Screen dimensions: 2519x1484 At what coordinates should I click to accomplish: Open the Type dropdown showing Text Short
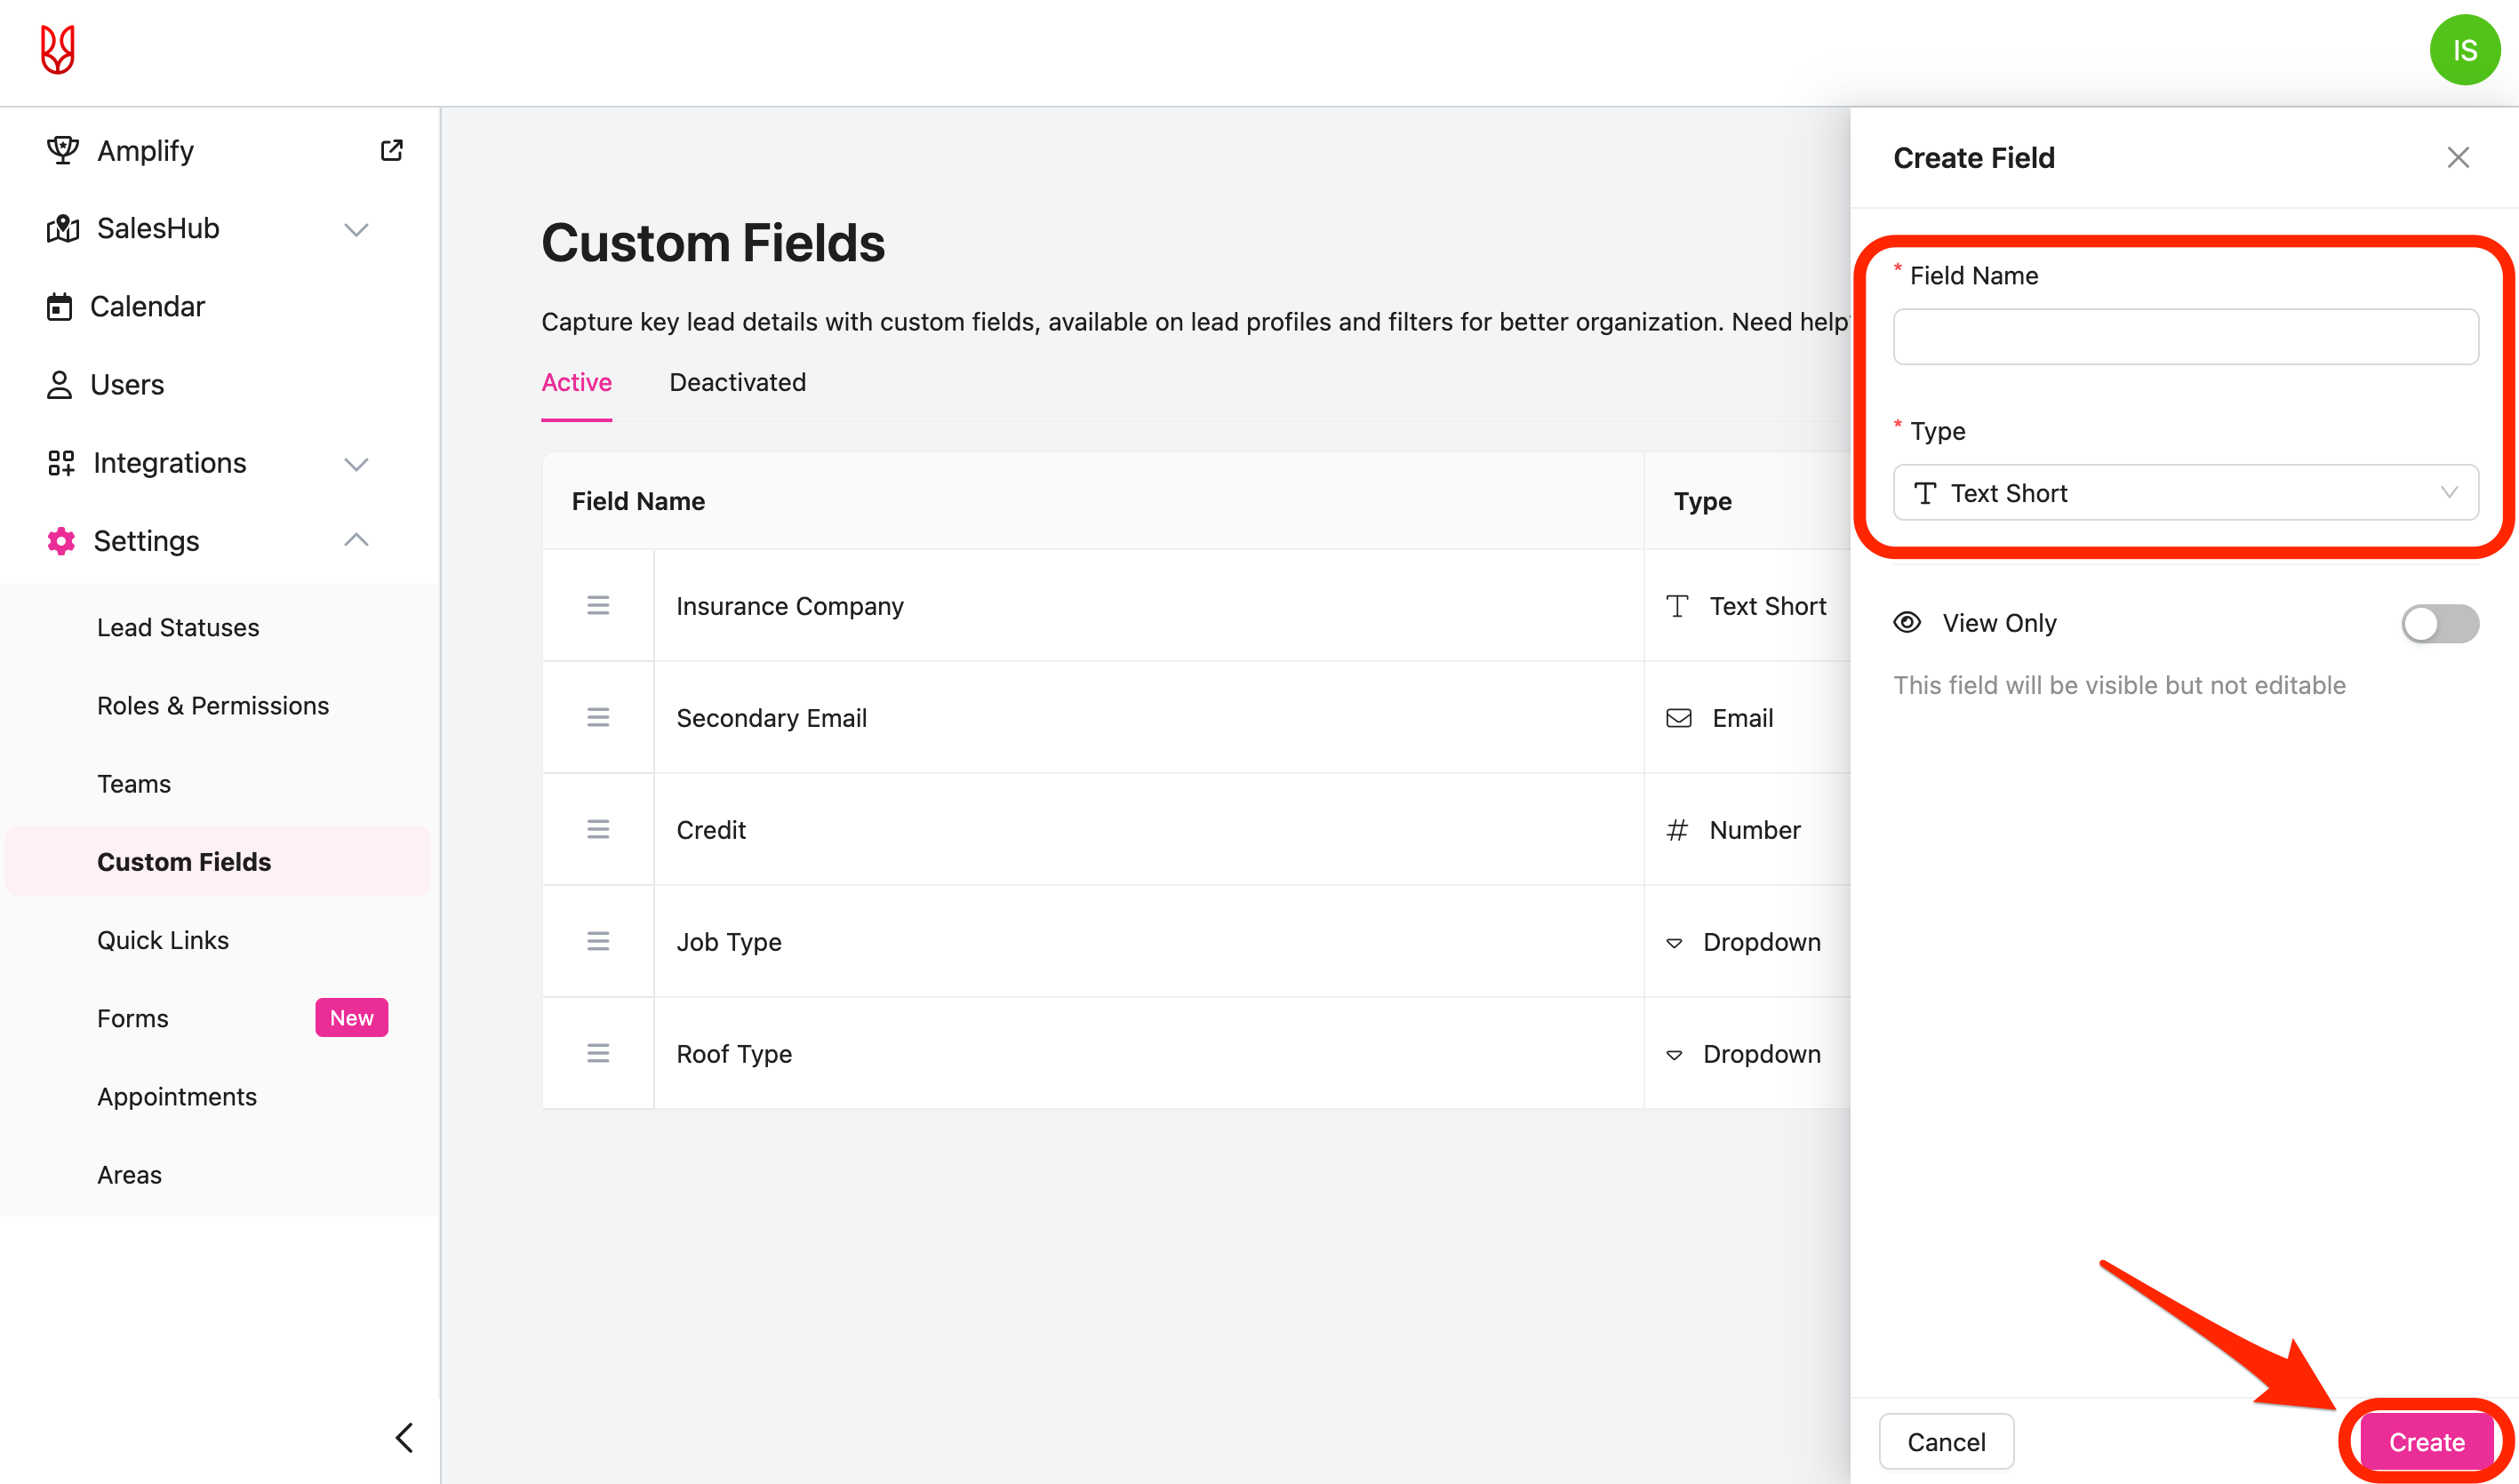(x=2184, y=493)
